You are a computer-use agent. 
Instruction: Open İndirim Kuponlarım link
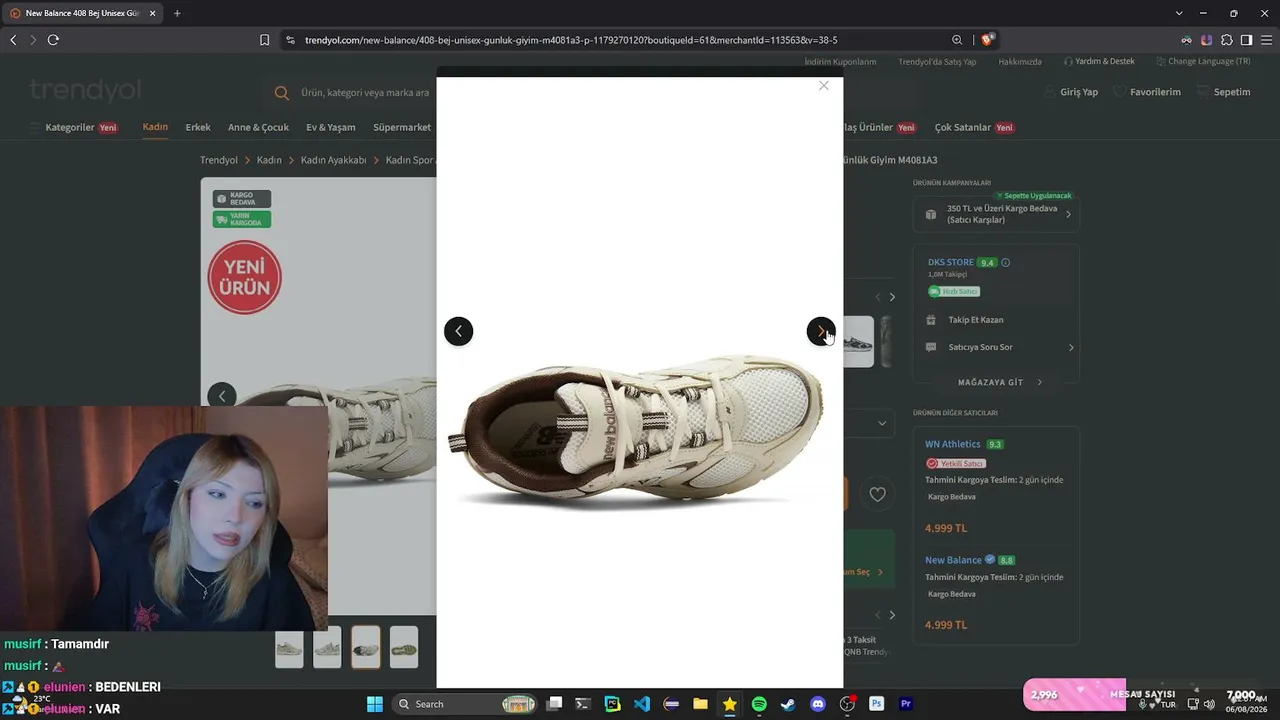coord(840,62)
